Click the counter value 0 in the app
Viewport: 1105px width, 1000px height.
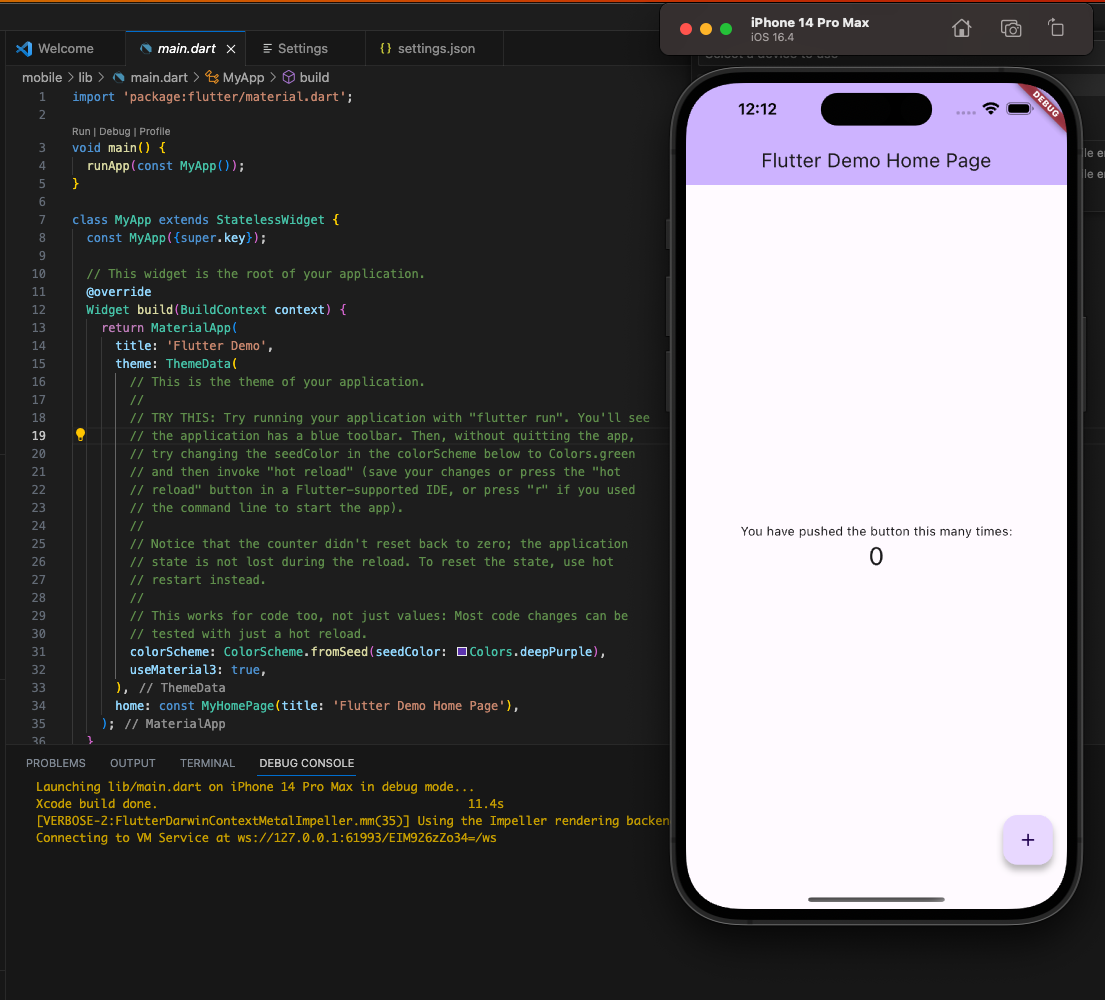pyautogui.click(x=876, y=557)
